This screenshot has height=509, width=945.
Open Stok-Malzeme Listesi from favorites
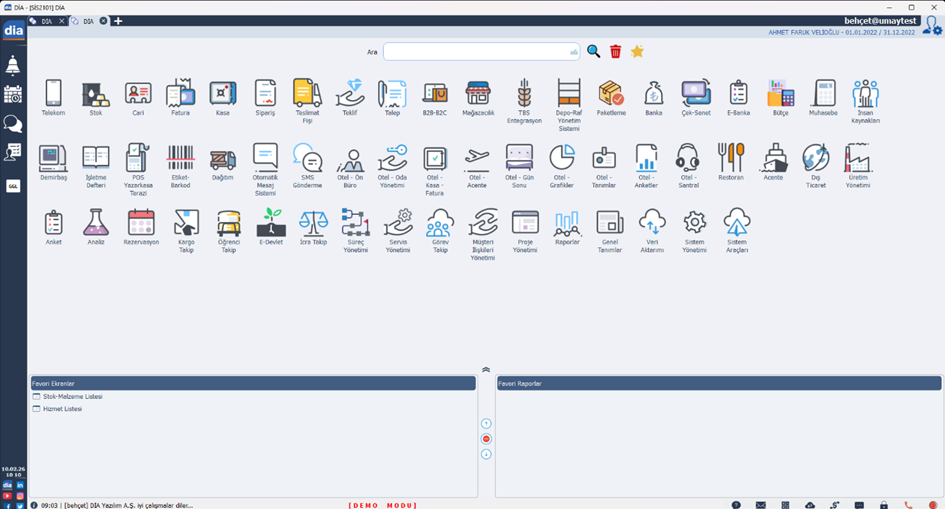point(72,397)
